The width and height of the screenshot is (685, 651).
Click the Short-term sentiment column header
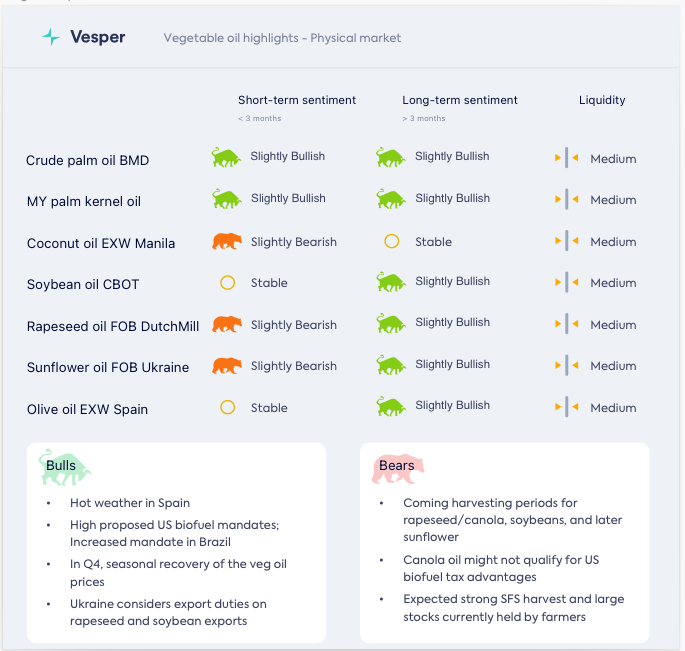[297, 100]
